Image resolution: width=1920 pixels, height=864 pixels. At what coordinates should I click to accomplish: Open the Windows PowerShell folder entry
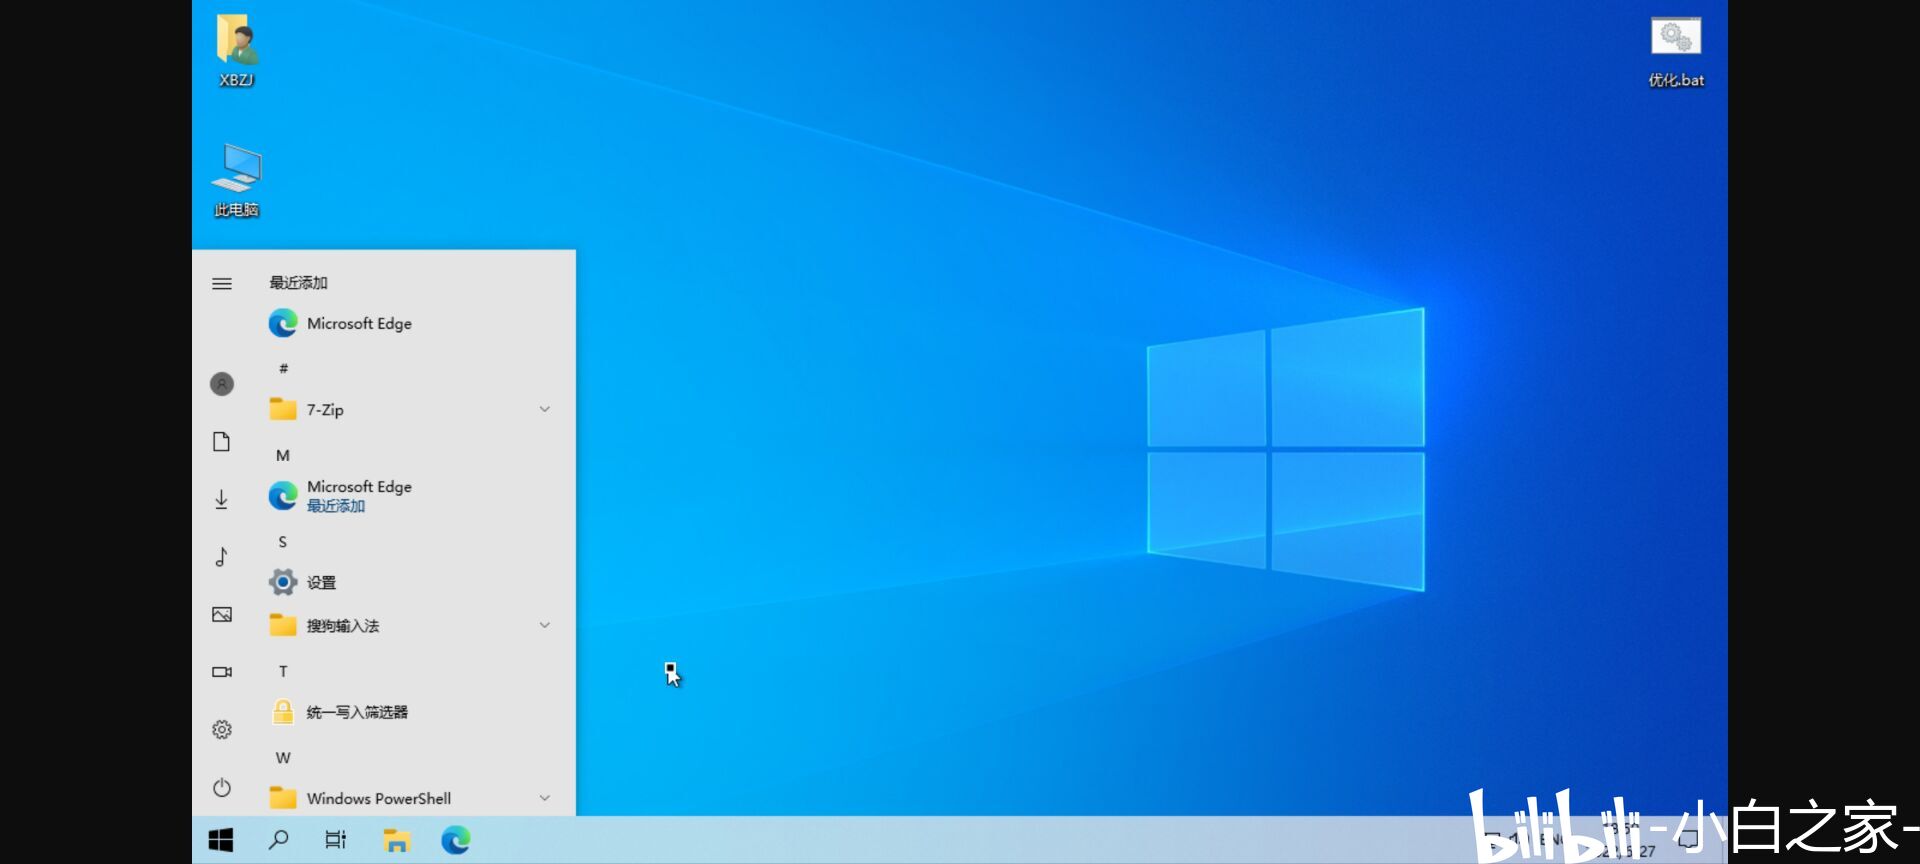pos(412,798)
